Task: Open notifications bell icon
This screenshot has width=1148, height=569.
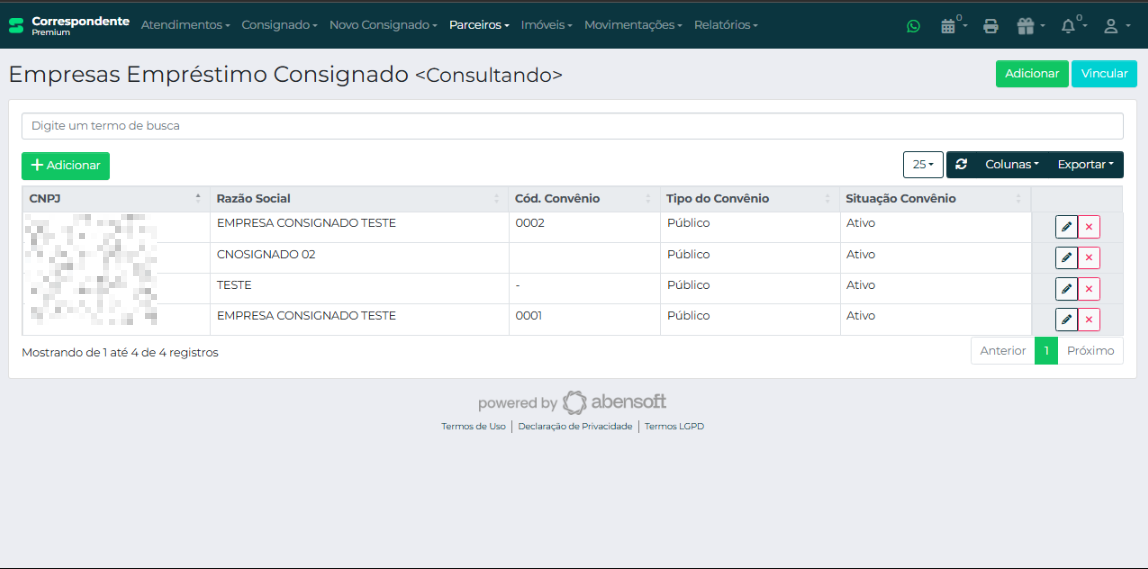Action: [1073, 26]
